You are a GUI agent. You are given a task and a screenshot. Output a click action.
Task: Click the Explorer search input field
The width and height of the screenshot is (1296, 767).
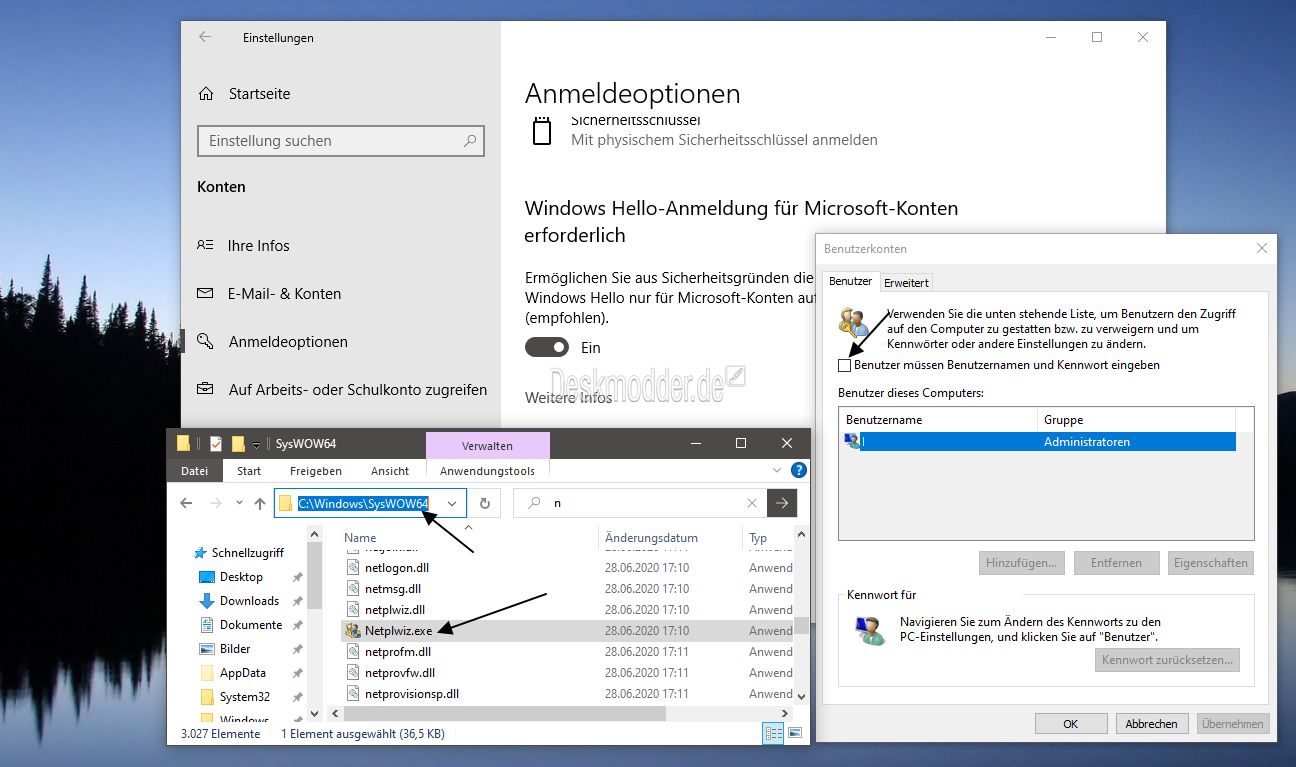[x=640, y=503]
